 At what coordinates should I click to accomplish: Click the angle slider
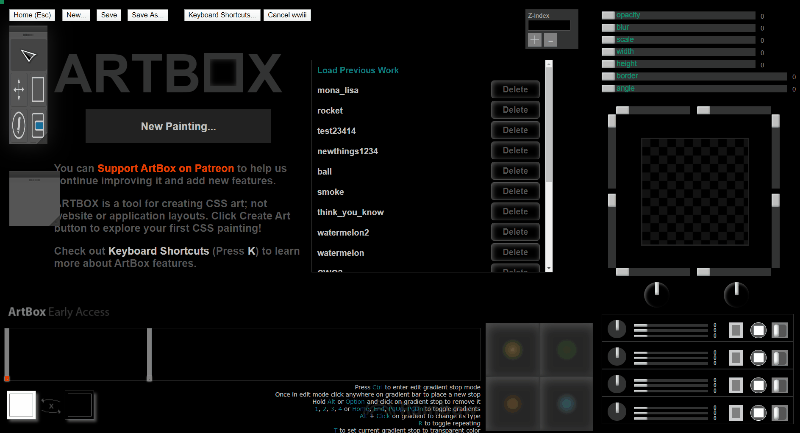(694, 88)
